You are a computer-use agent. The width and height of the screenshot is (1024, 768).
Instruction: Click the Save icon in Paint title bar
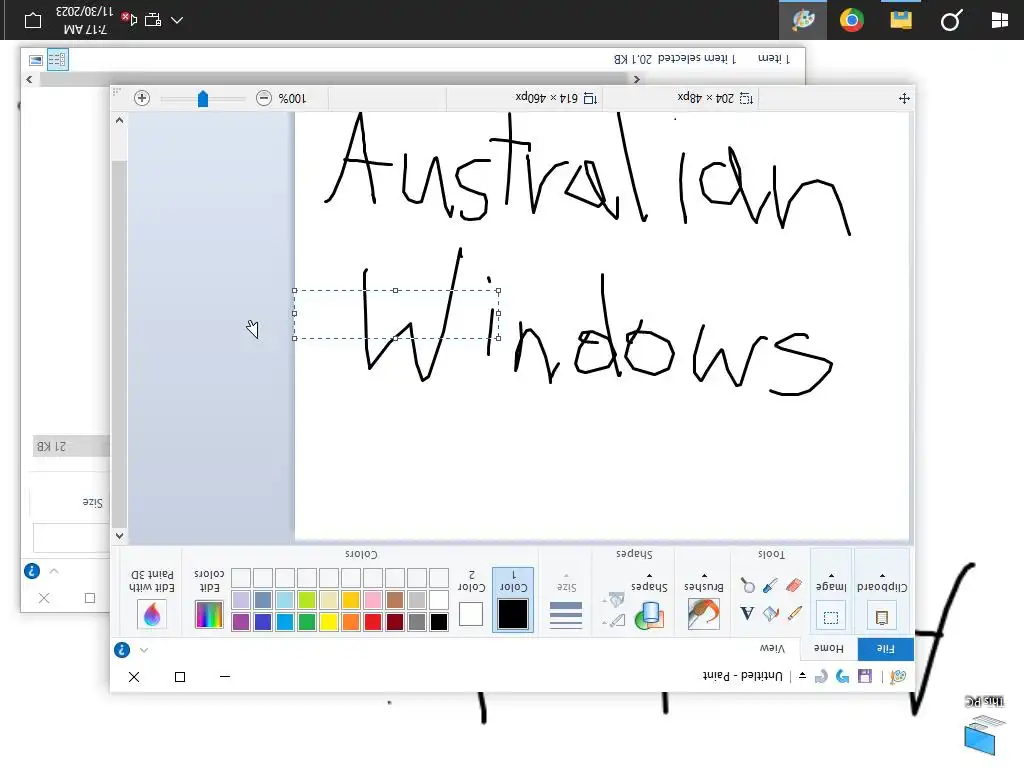tap(865, 676)
